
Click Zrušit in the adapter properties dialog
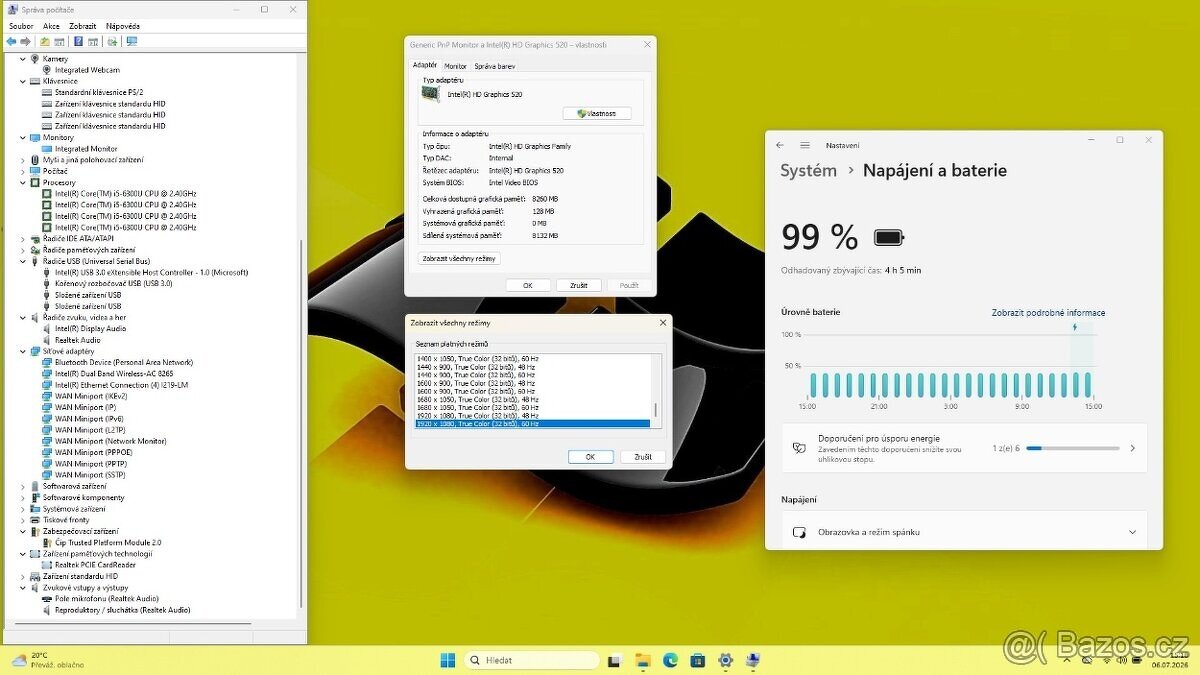(x=579, y=285)
